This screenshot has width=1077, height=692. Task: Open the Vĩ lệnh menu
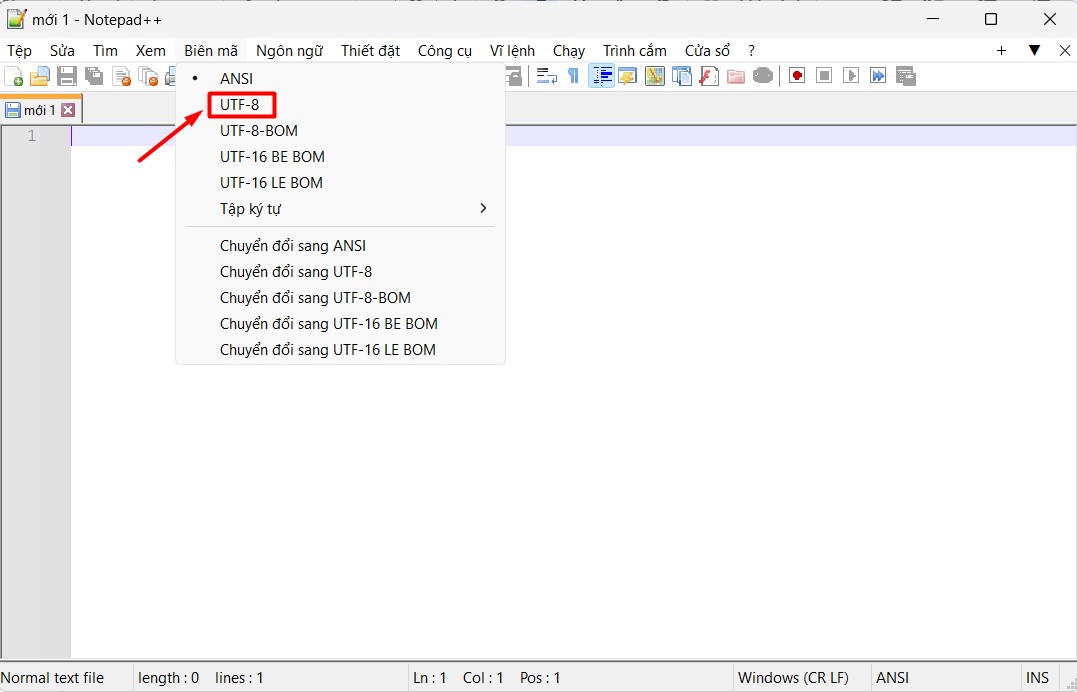[x=512, y=51]
